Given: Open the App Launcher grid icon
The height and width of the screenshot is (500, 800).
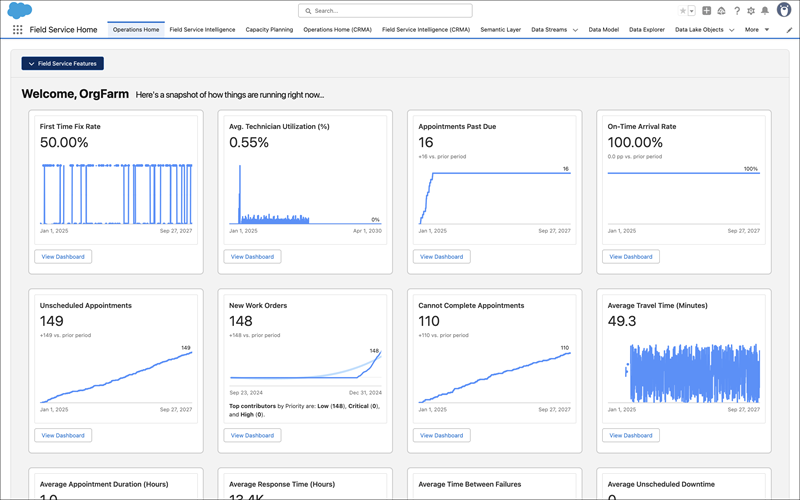Looking at the screenshot, I should coord(18,30).
